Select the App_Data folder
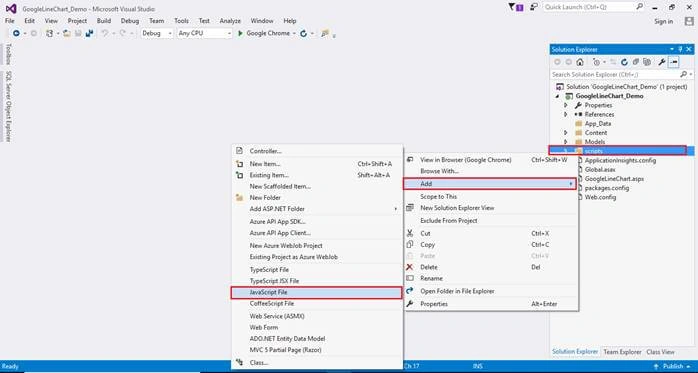Image resolution: width=698 pixels, height=373 pixels. click(597, 124)
